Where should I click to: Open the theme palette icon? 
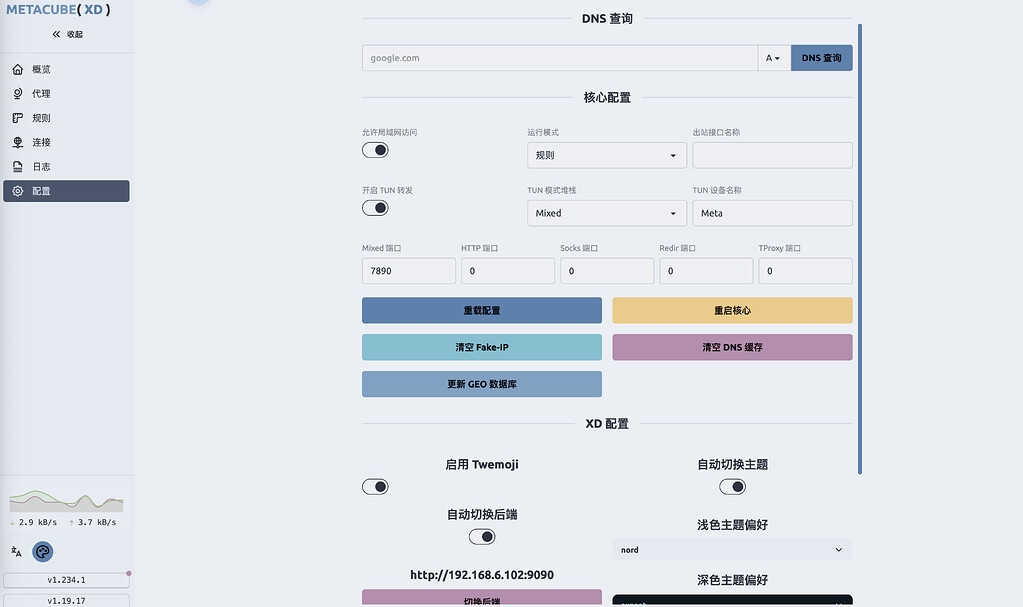pos(43,552)
